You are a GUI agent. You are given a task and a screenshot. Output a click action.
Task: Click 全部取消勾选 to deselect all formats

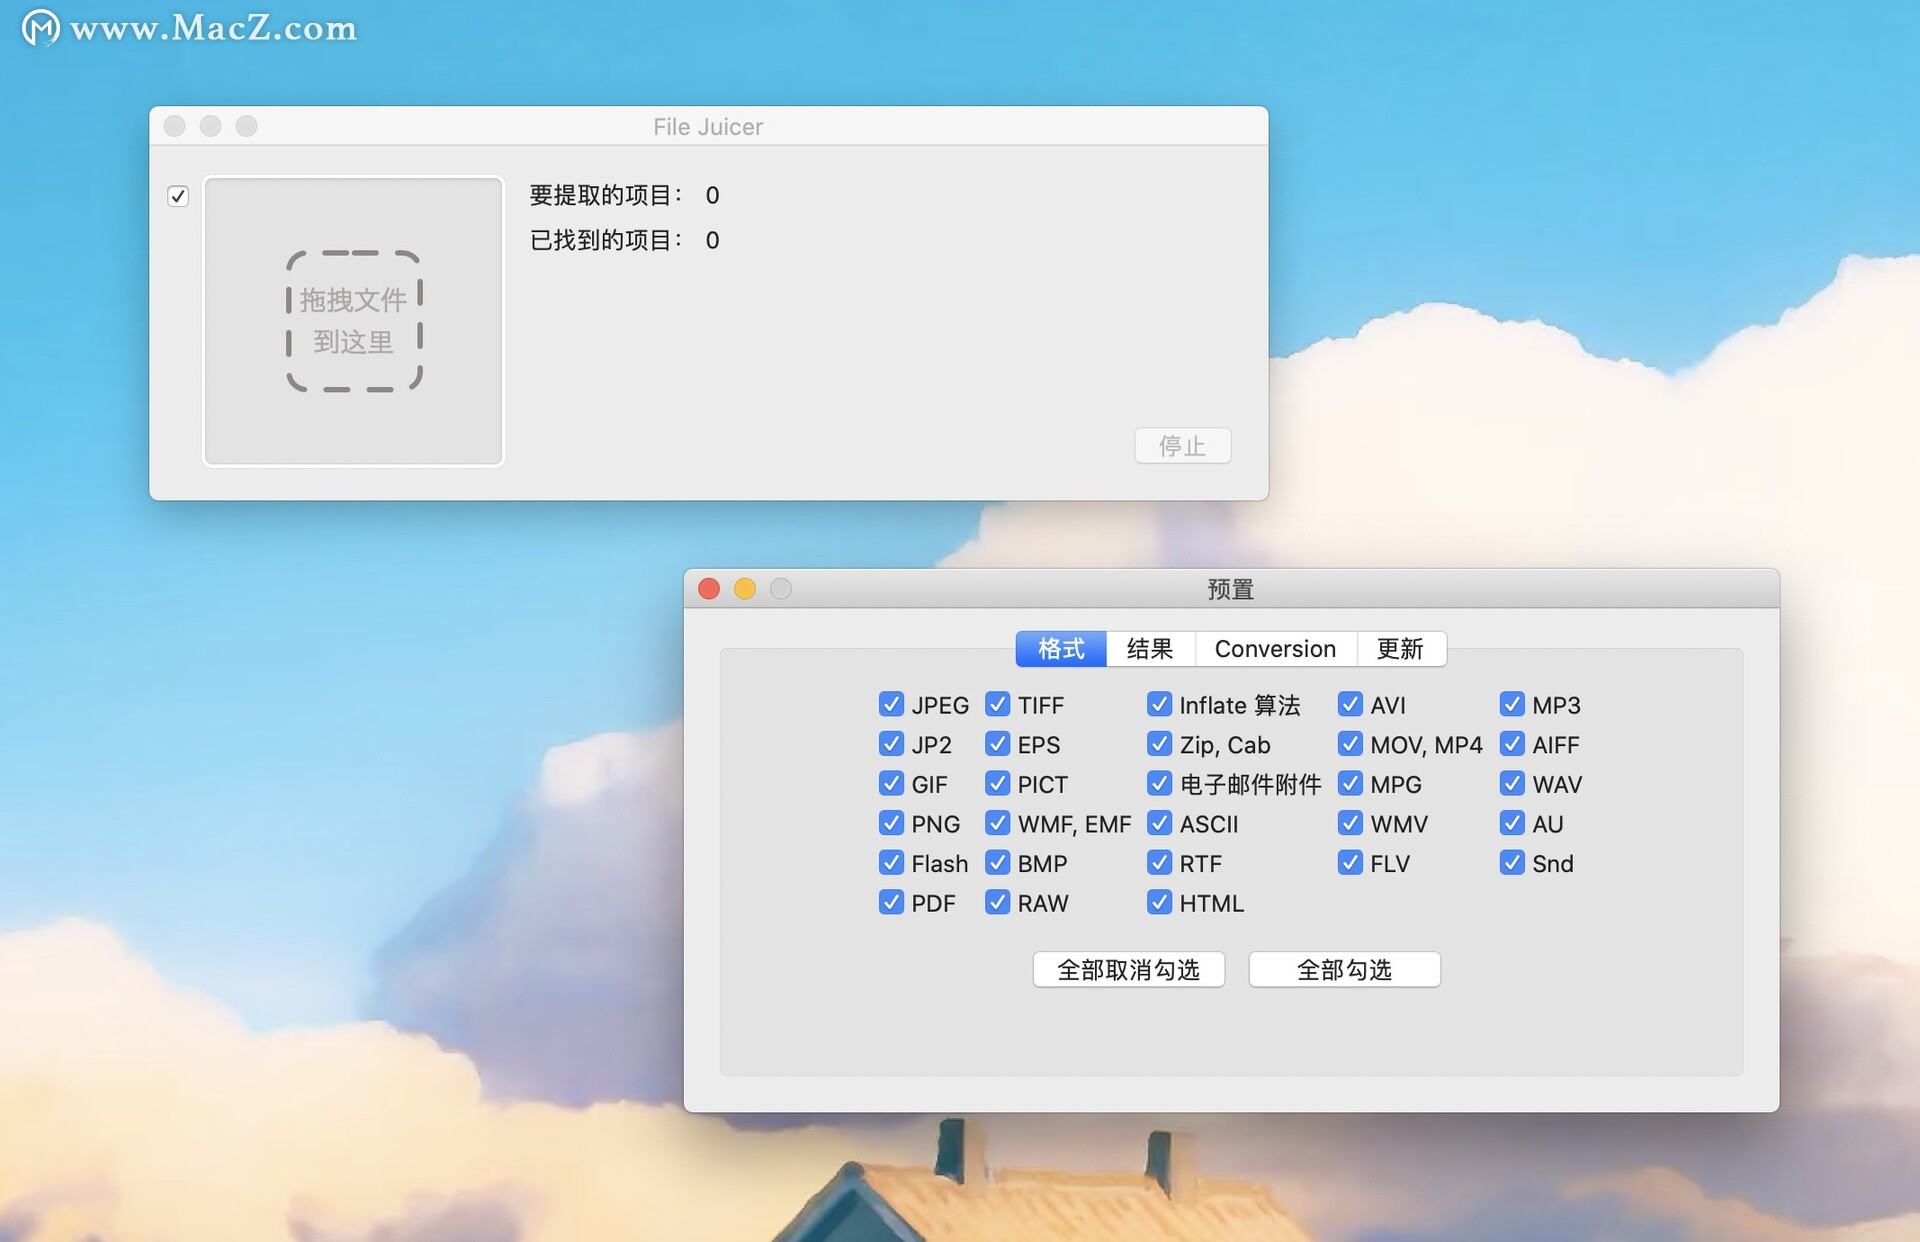click(1127, 969)
